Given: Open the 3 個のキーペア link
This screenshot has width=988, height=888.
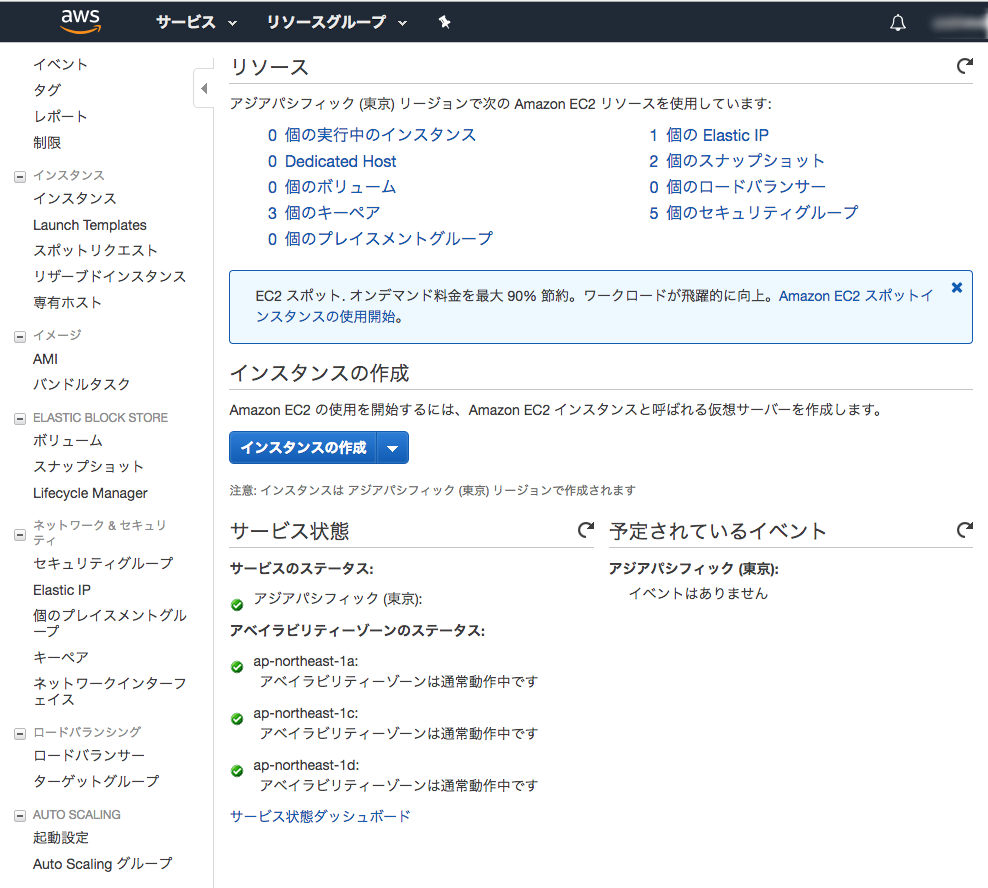Looking at the screenshot, I should tap(324, 213).
